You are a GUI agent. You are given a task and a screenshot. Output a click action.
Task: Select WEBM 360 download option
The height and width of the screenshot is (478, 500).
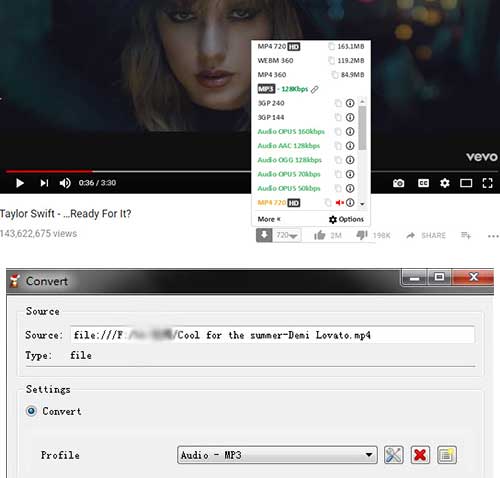[311, 60]
